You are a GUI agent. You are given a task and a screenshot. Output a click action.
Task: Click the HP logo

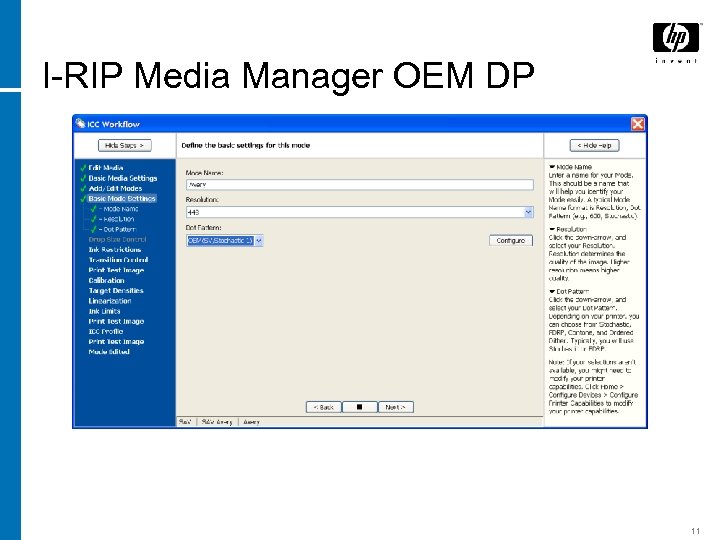[676, 38]
